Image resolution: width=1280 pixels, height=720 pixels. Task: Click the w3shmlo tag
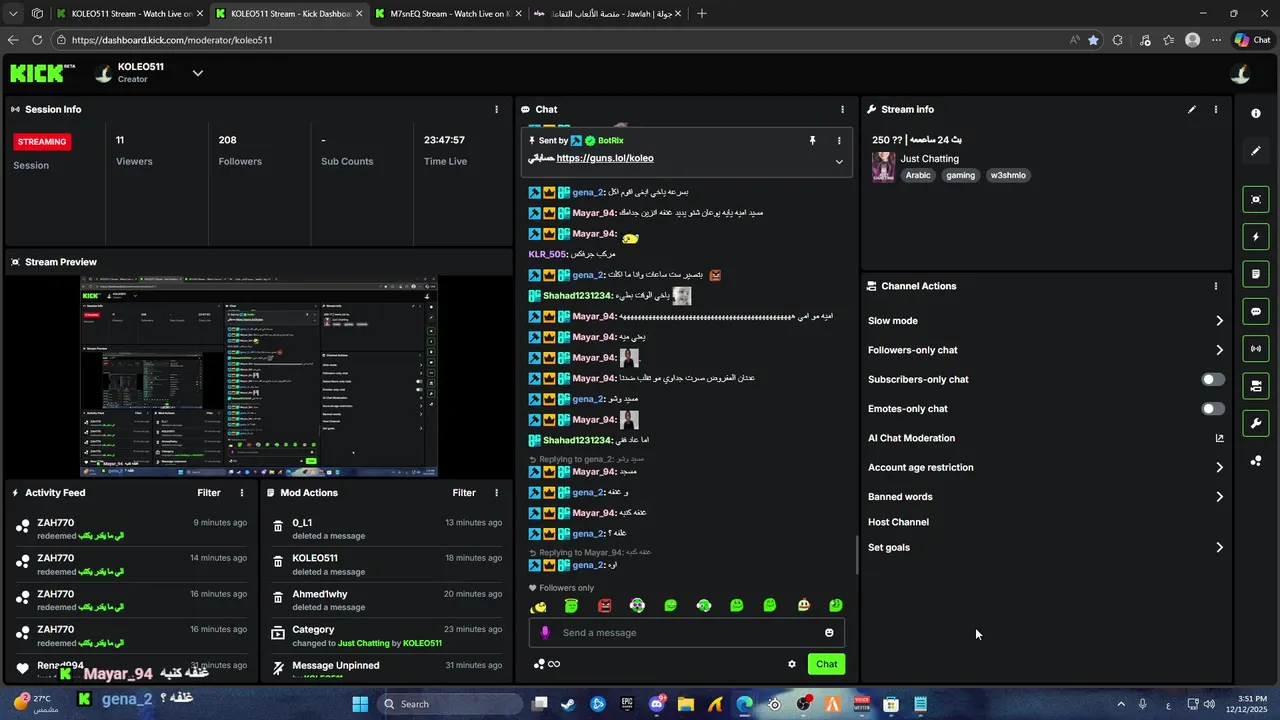tap(1008, 175)
